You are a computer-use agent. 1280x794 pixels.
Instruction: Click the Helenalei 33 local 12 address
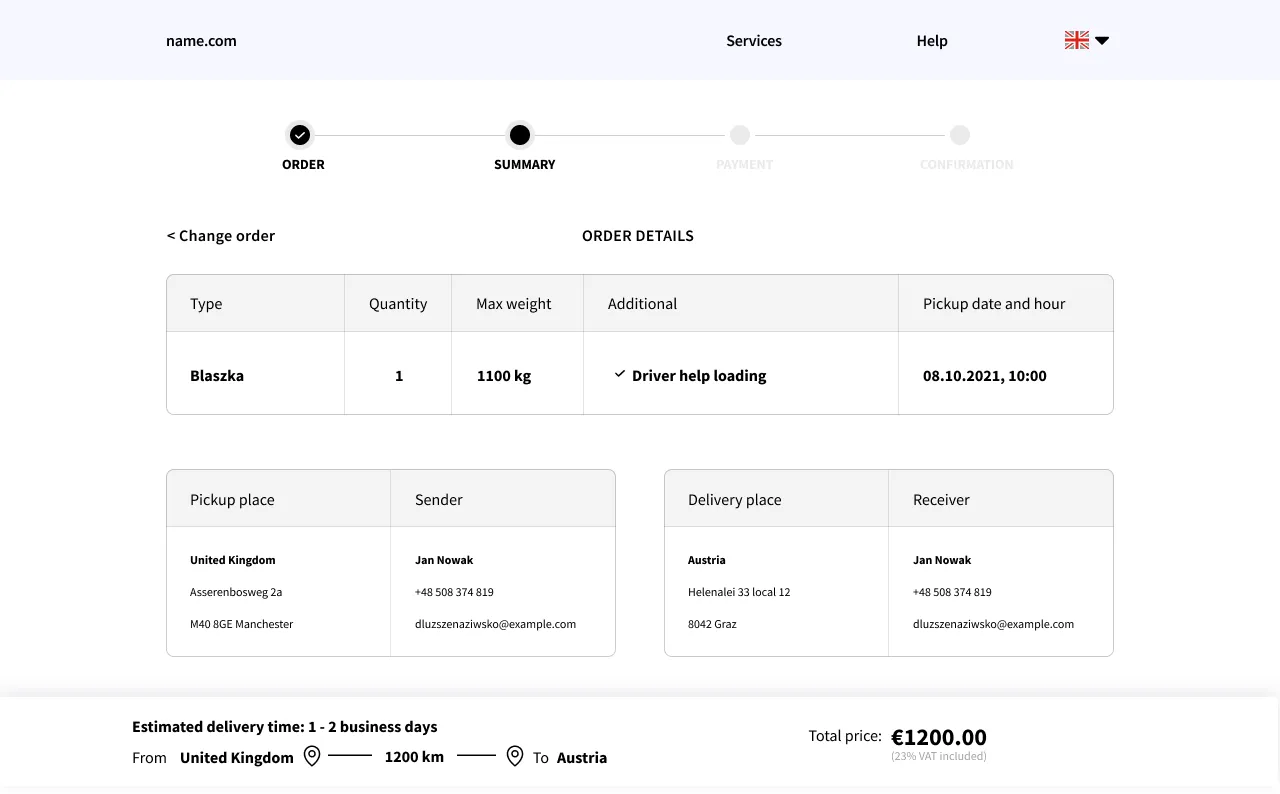click(739, 592)
